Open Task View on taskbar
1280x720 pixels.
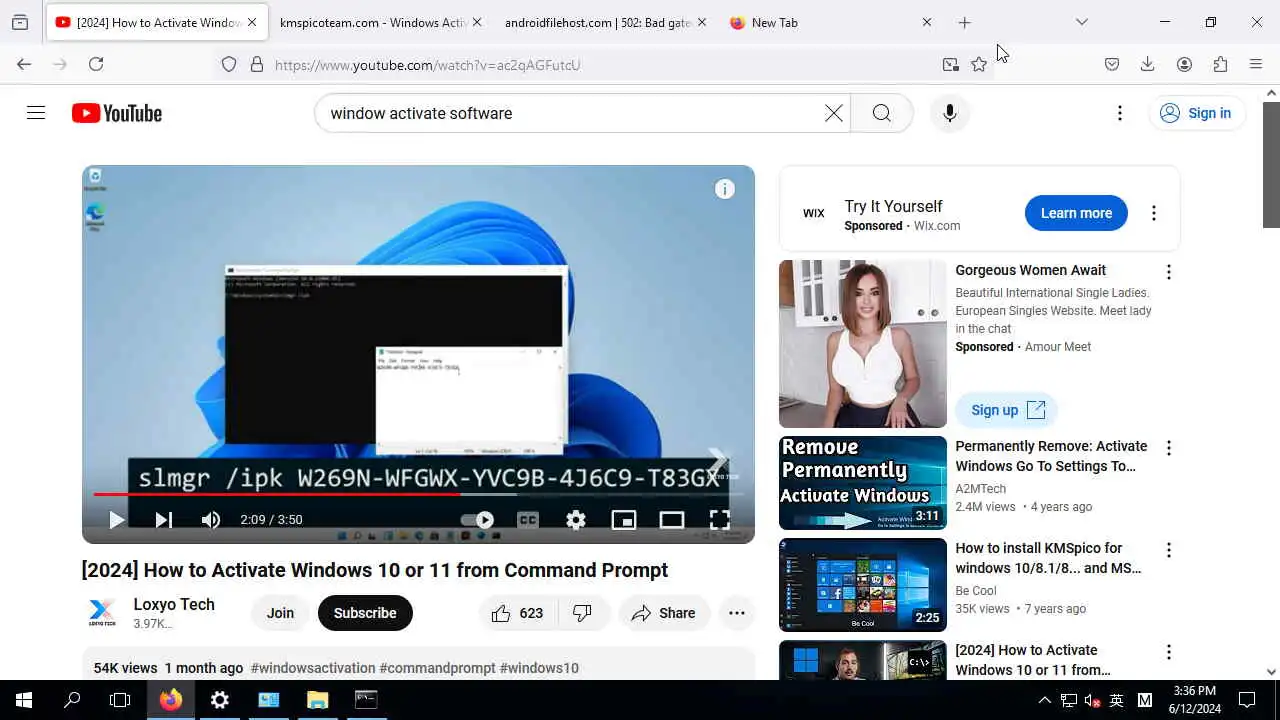coord(120,700)
